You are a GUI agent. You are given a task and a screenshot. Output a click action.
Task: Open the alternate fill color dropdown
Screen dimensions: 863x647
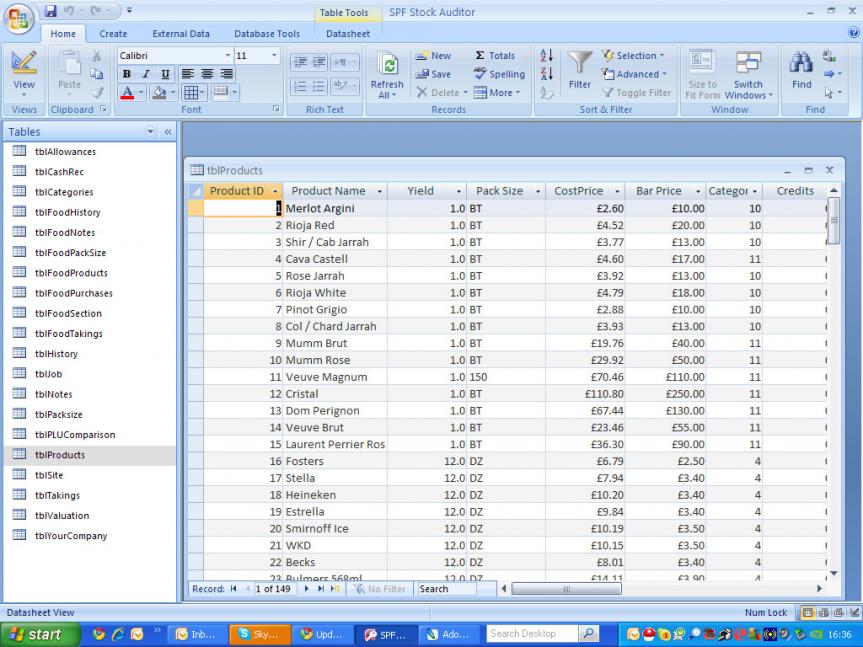(236, 92)
